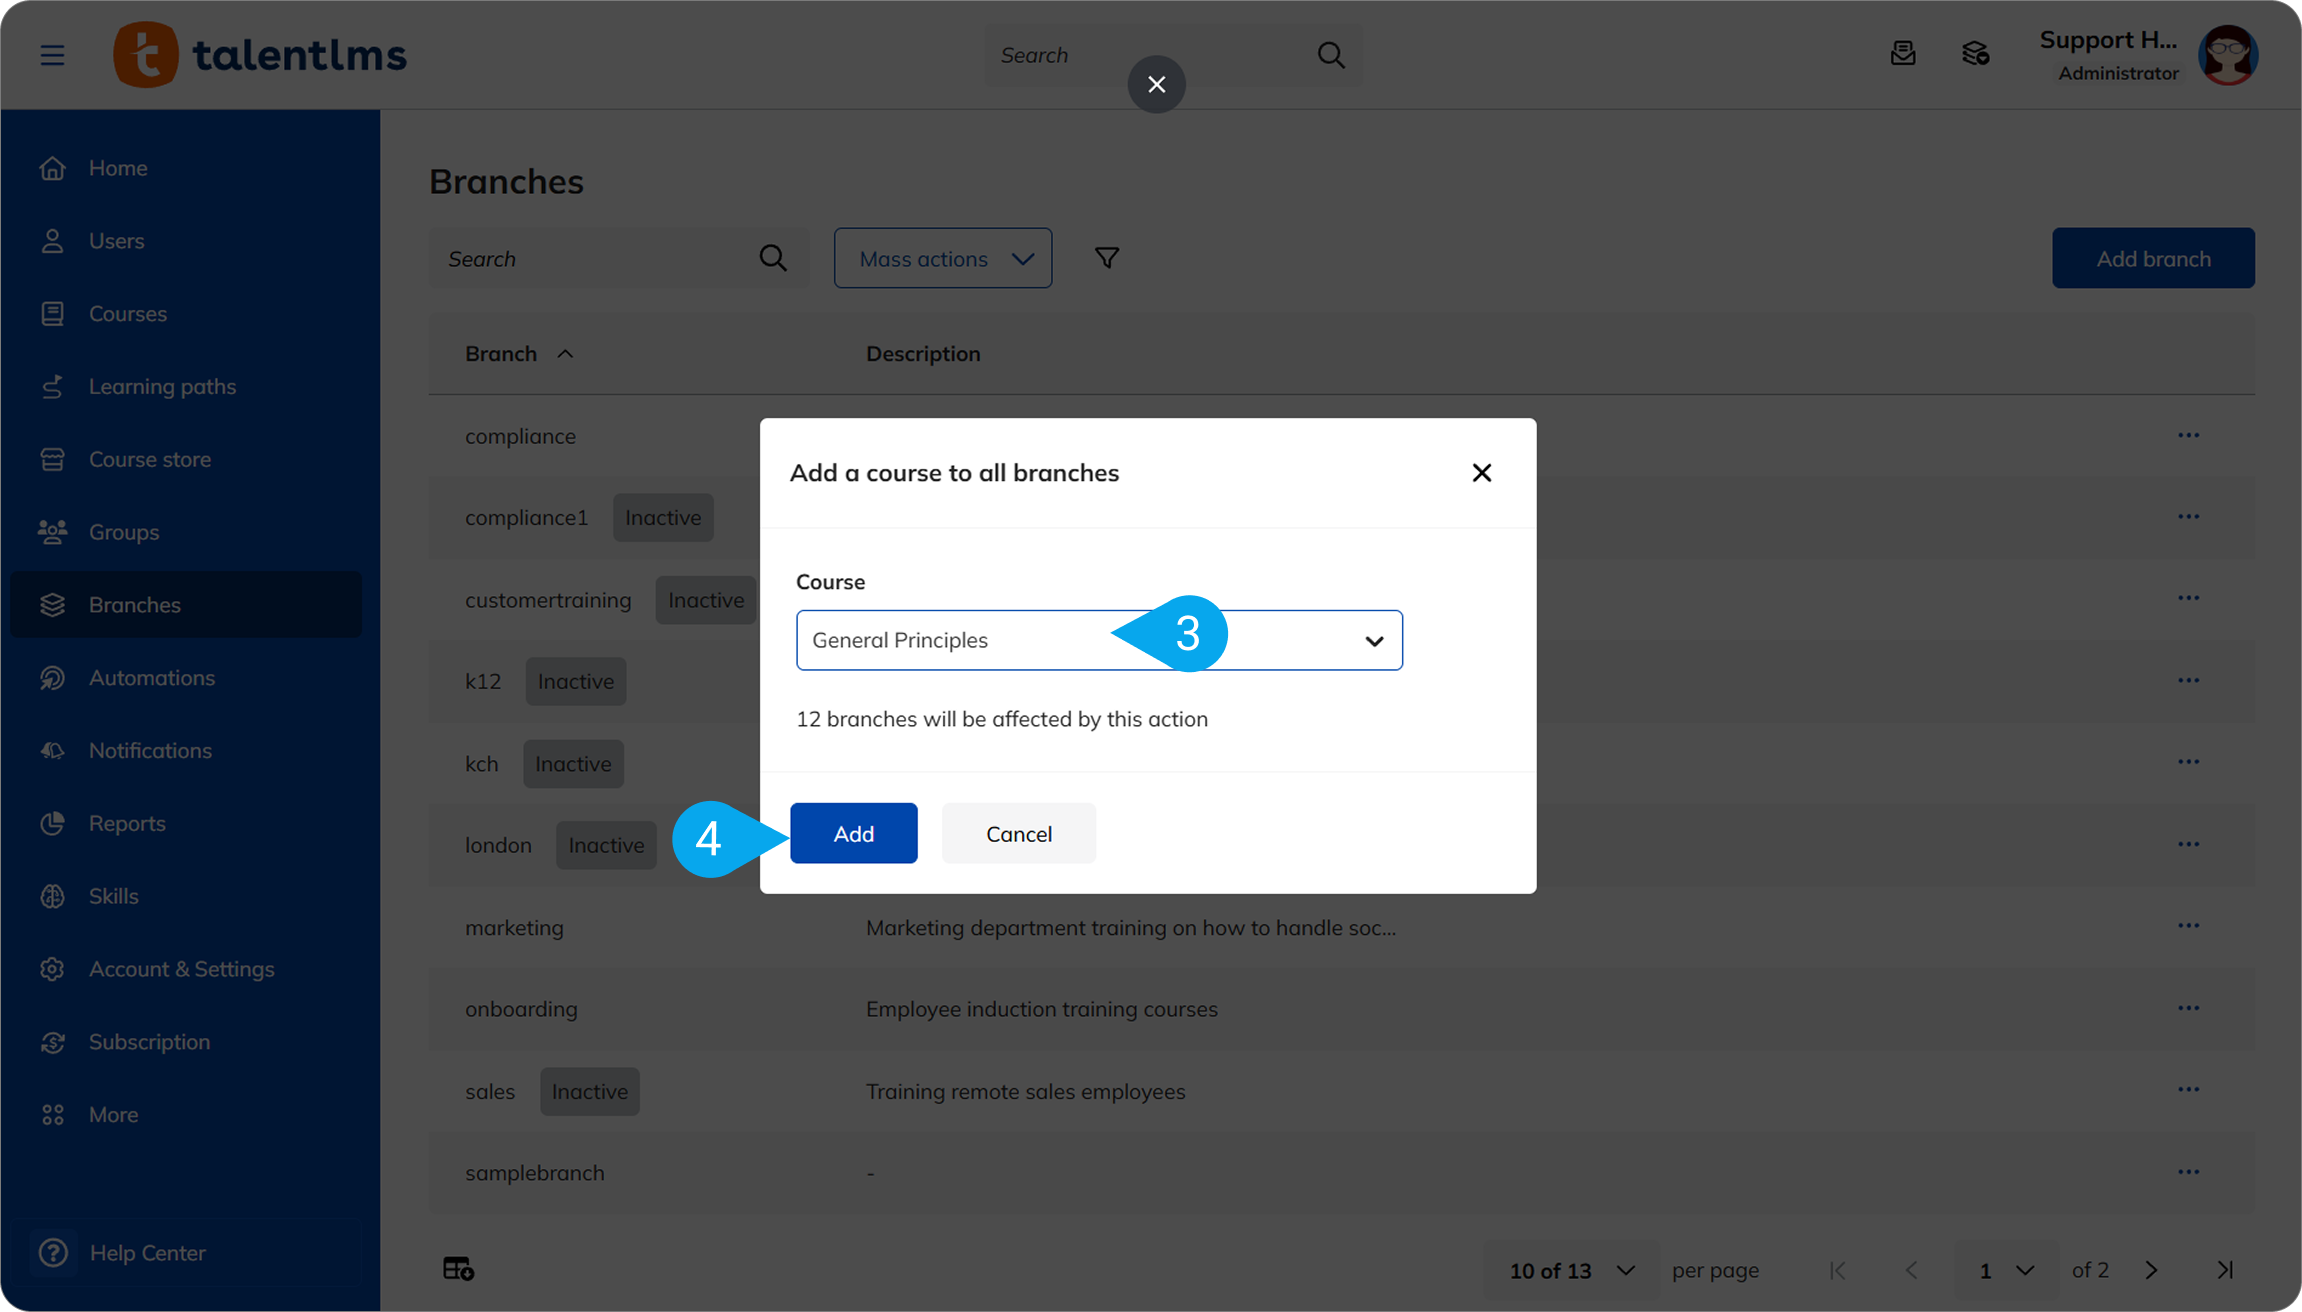
Task: Navigate to Reports in sidebar
Action: (127, 823)
